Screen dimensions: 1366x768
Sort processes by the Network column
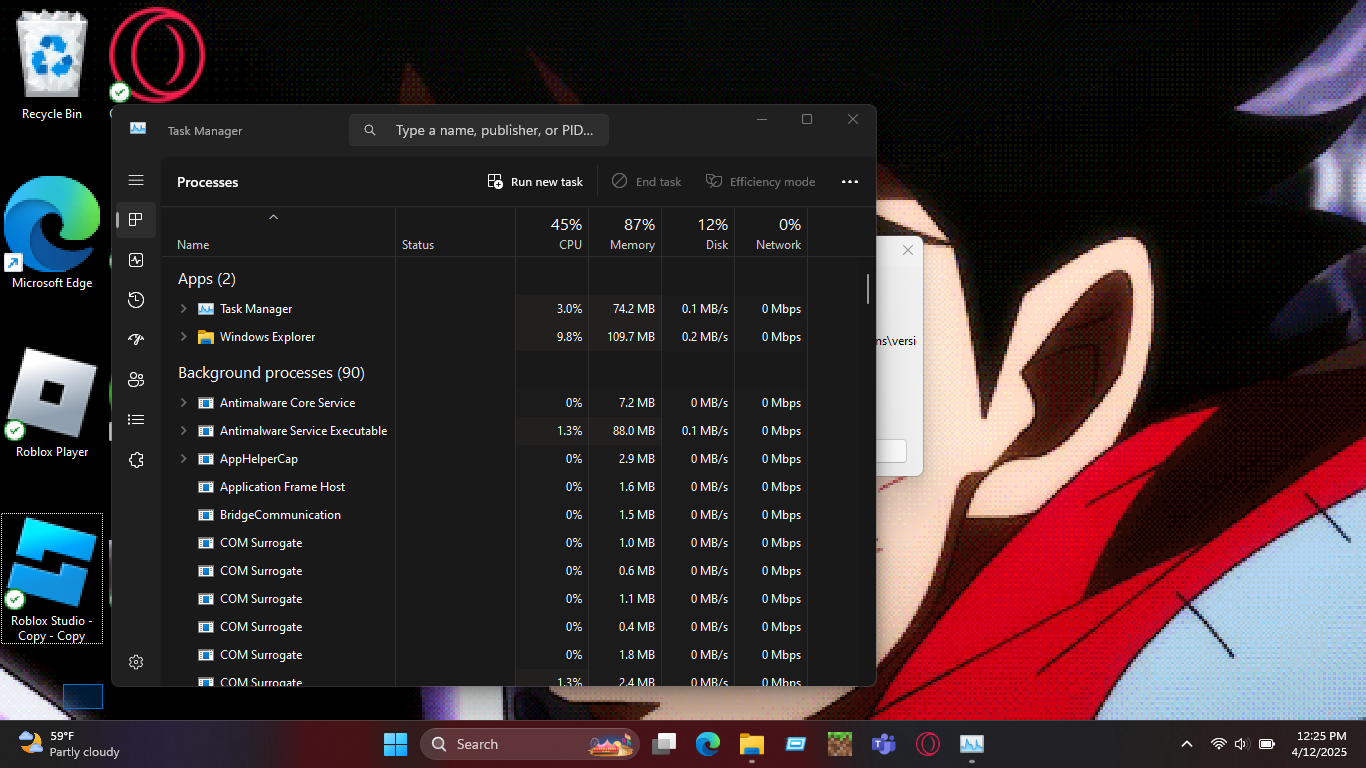click(x=771, y=232)
